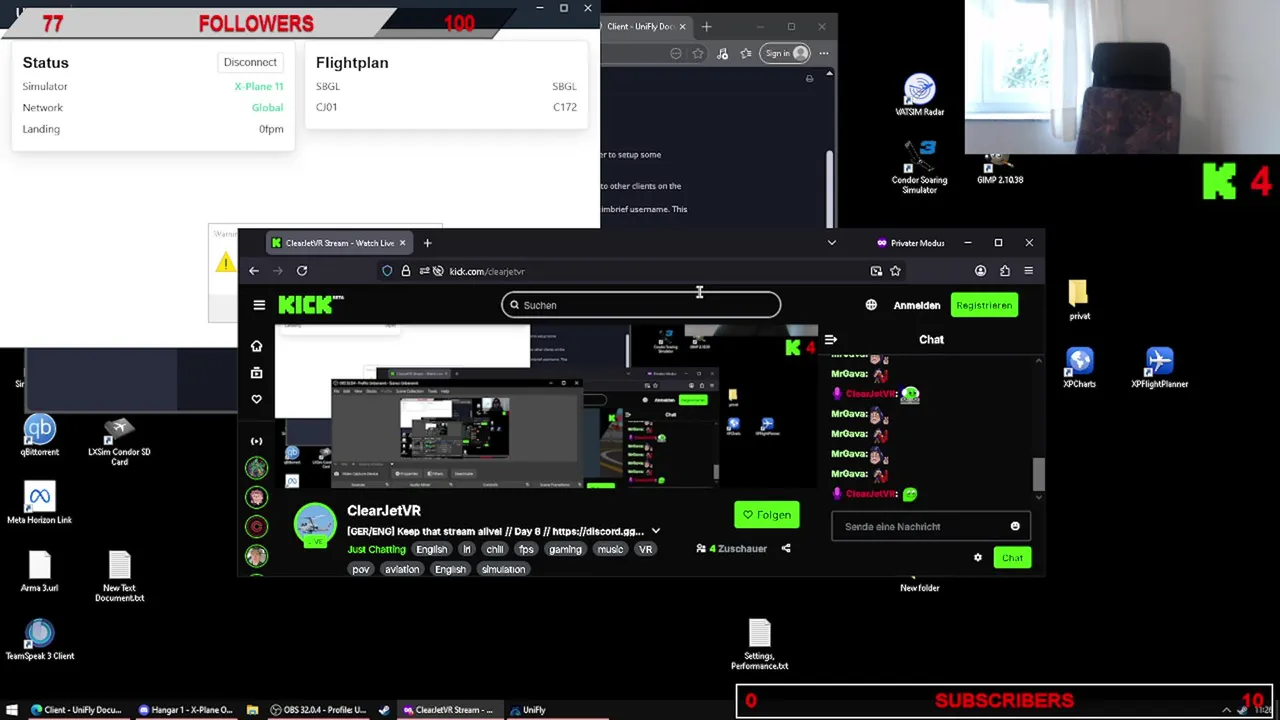
Task: Bookmark the kick.com page with the star
Action: coord(895,271)
